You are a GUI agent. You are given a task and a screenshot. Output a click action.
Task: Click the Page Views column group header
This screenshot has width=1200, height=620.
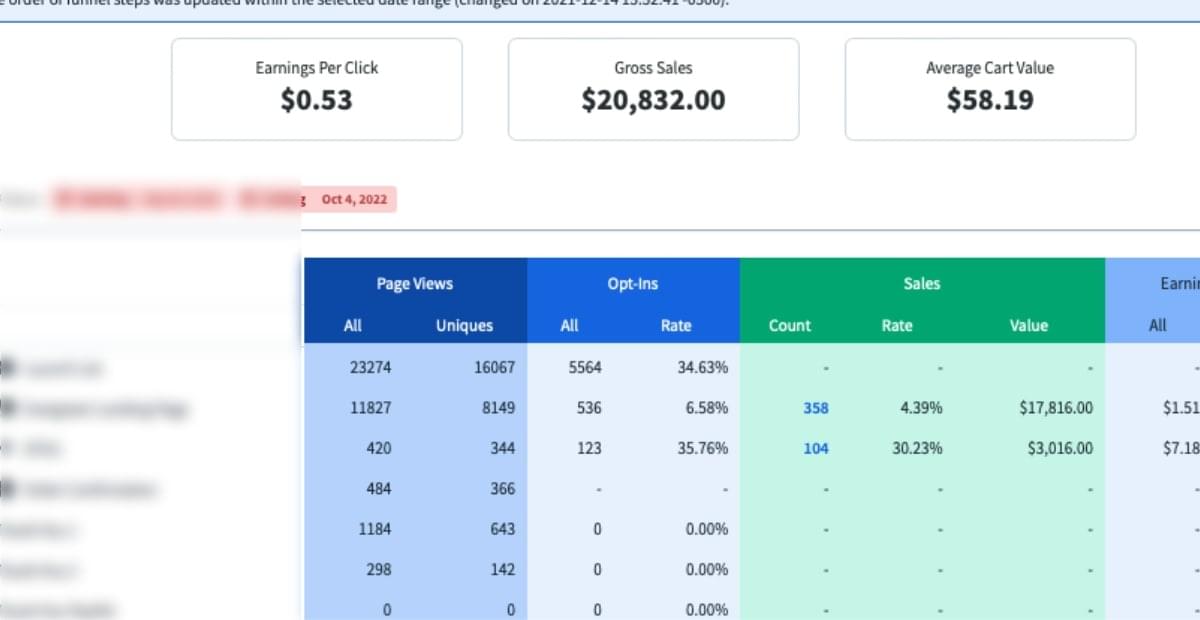coord(415,284)
